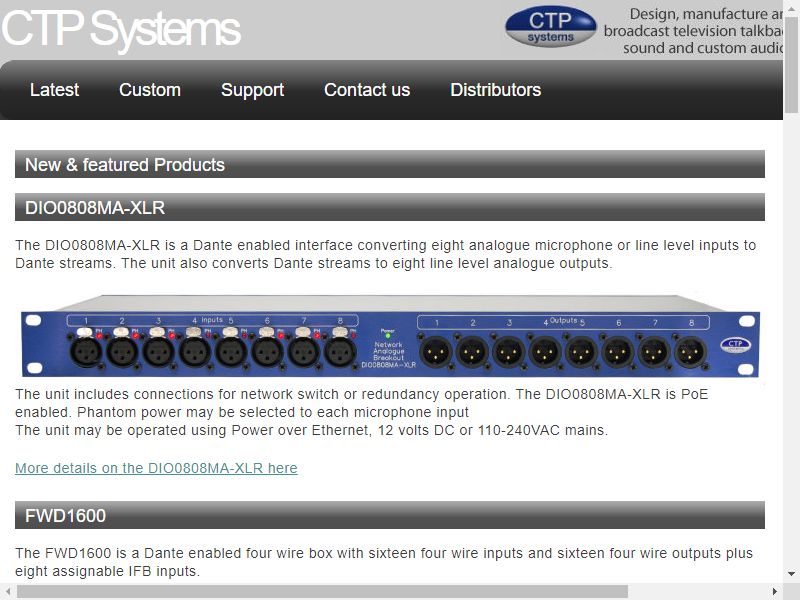Click the vertical scrollbar thumb
The width and height of the screenshot is (800, 600).
pos(791,65)
